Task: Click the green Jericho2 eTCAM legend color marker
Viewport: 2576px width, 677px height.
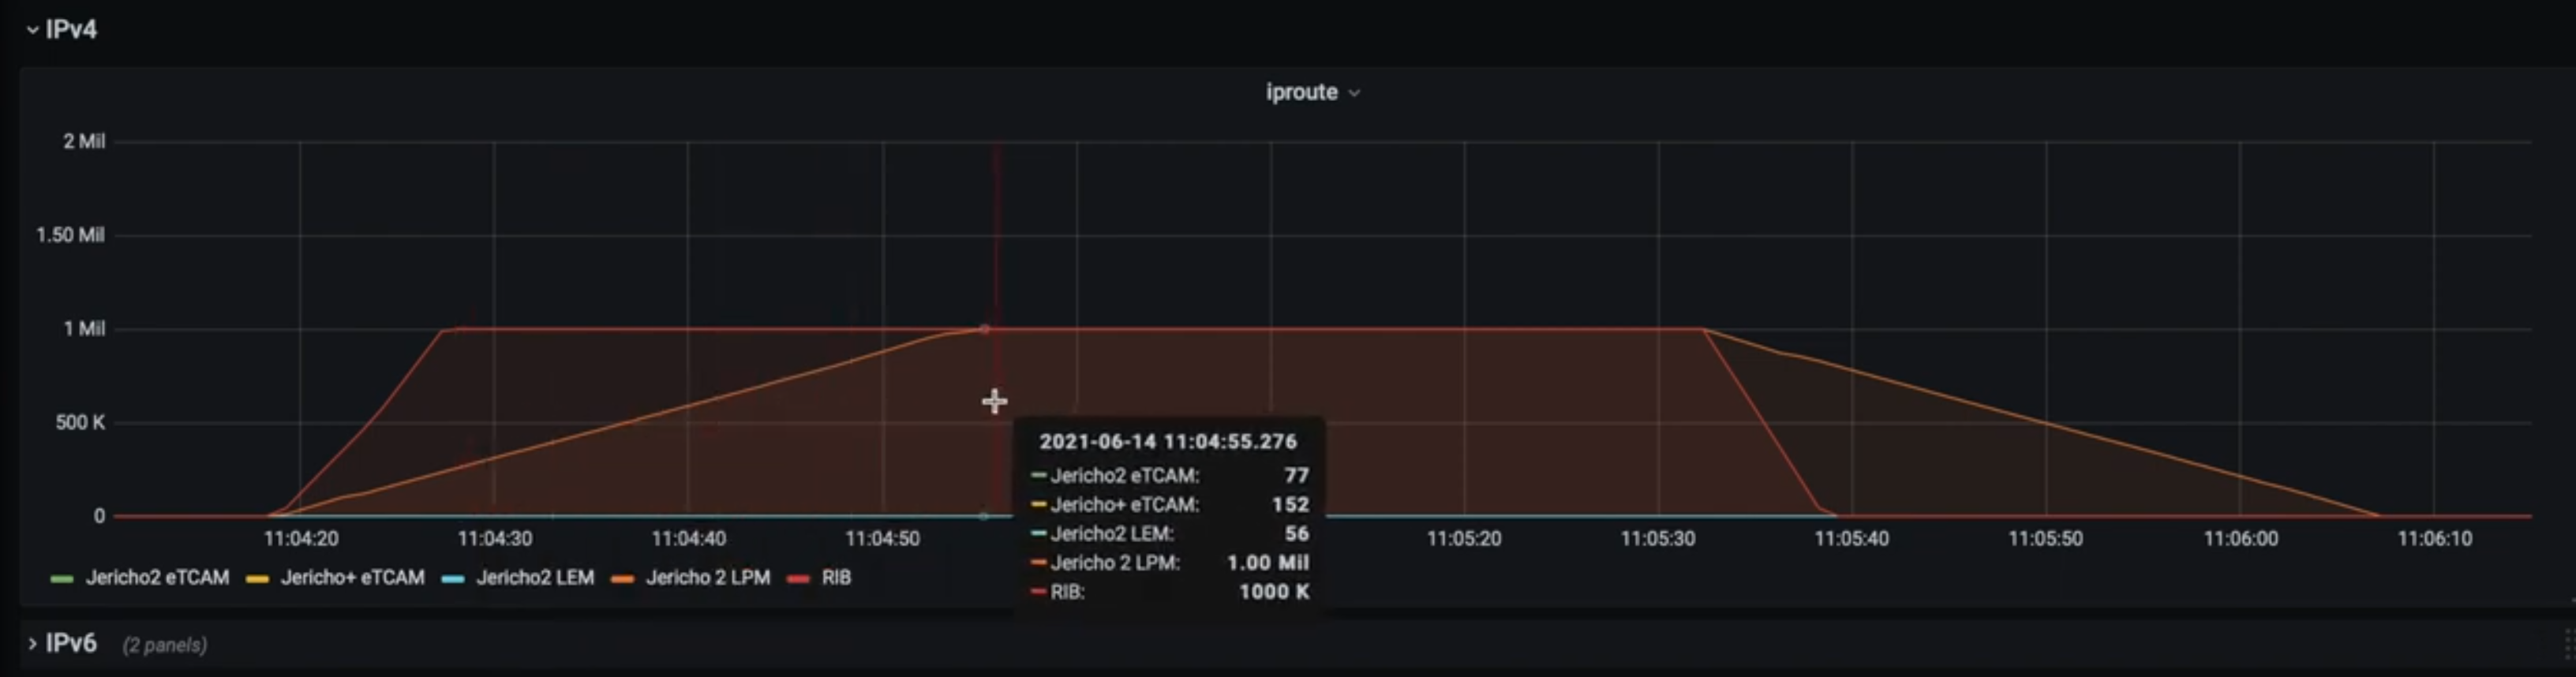Action: (x=62, y=579)
